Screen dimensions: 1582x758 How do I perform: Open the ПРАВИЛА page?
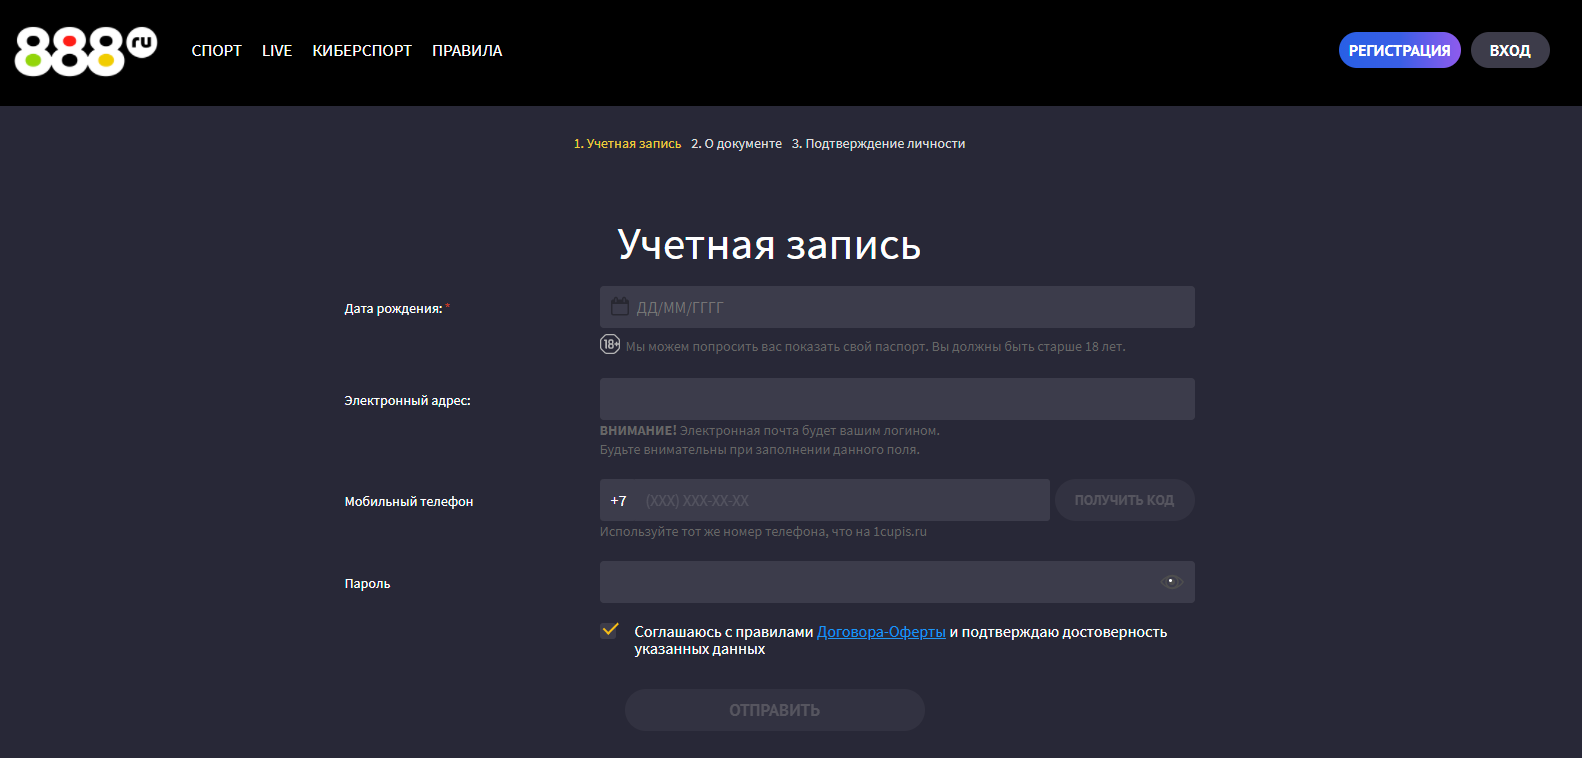(467, 51)
